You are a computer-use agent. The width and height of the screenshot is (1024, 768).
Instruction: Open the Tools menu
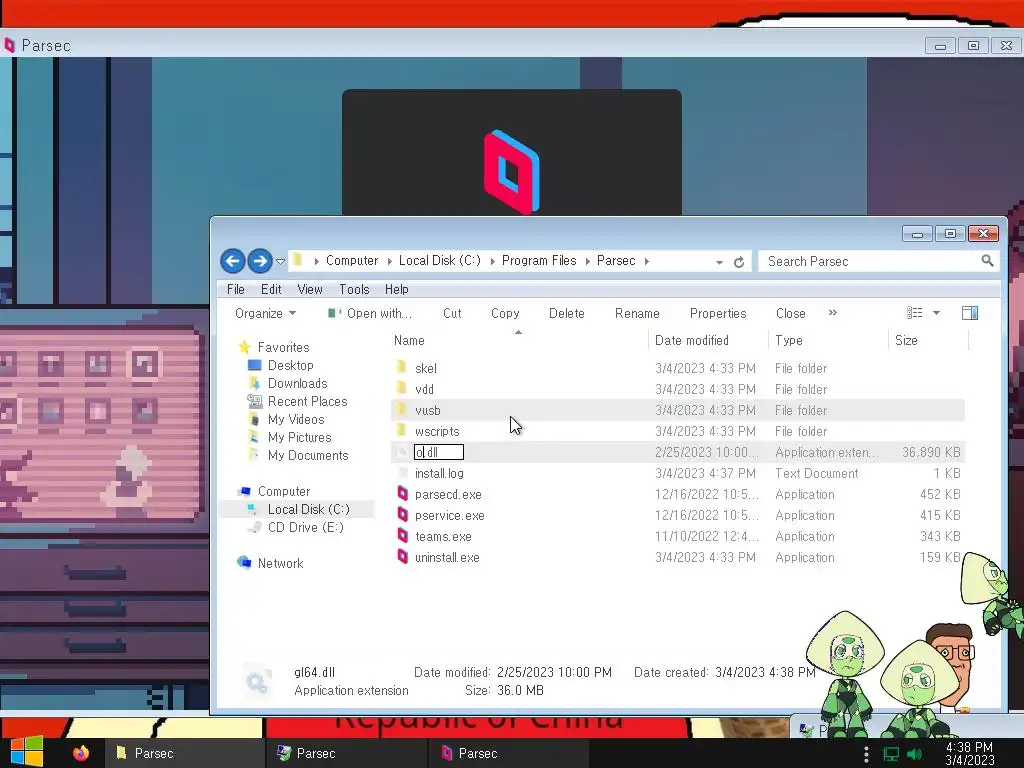click(x=354, y=289)
